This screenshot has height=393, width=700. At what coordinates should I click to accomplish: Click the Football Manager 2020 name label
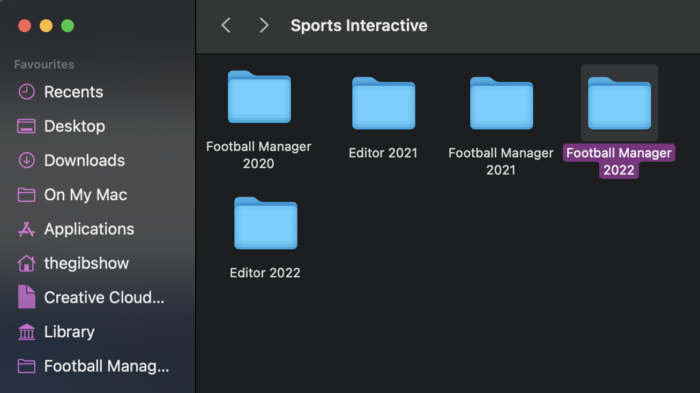[259, 155]
